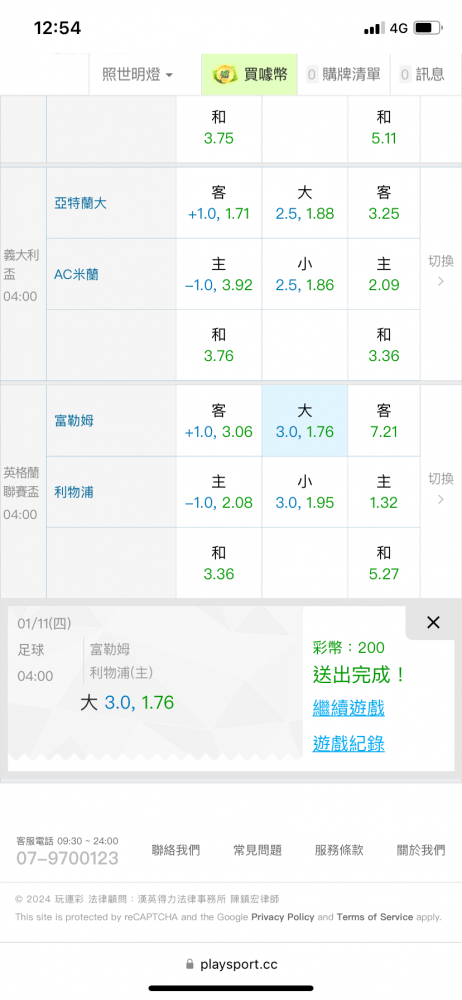This screenshot has height=1000, width=462.
Task: Choose 主 1.32 odds for 利物浦
Action: pyautogui.click(x=384, y=492)
